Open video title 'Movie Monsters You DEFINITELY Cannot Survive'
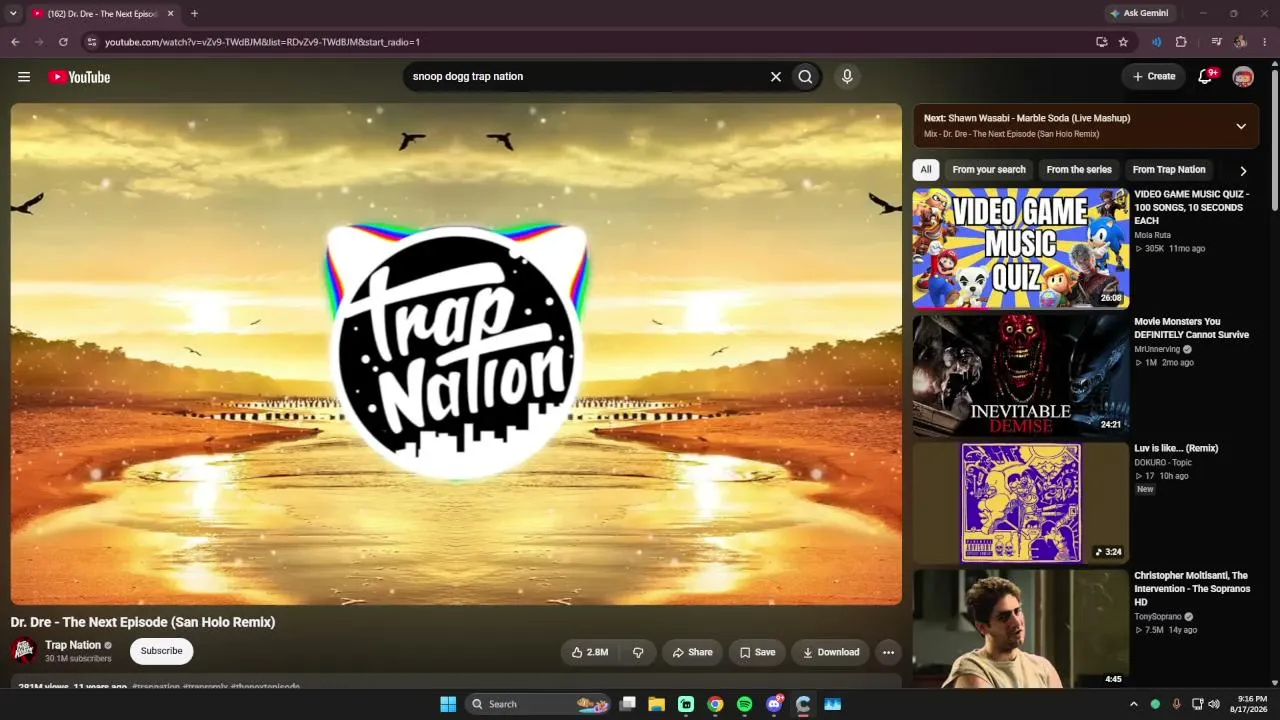The width and height of the screenshot is (1280, 720). tap(1191, 328)
